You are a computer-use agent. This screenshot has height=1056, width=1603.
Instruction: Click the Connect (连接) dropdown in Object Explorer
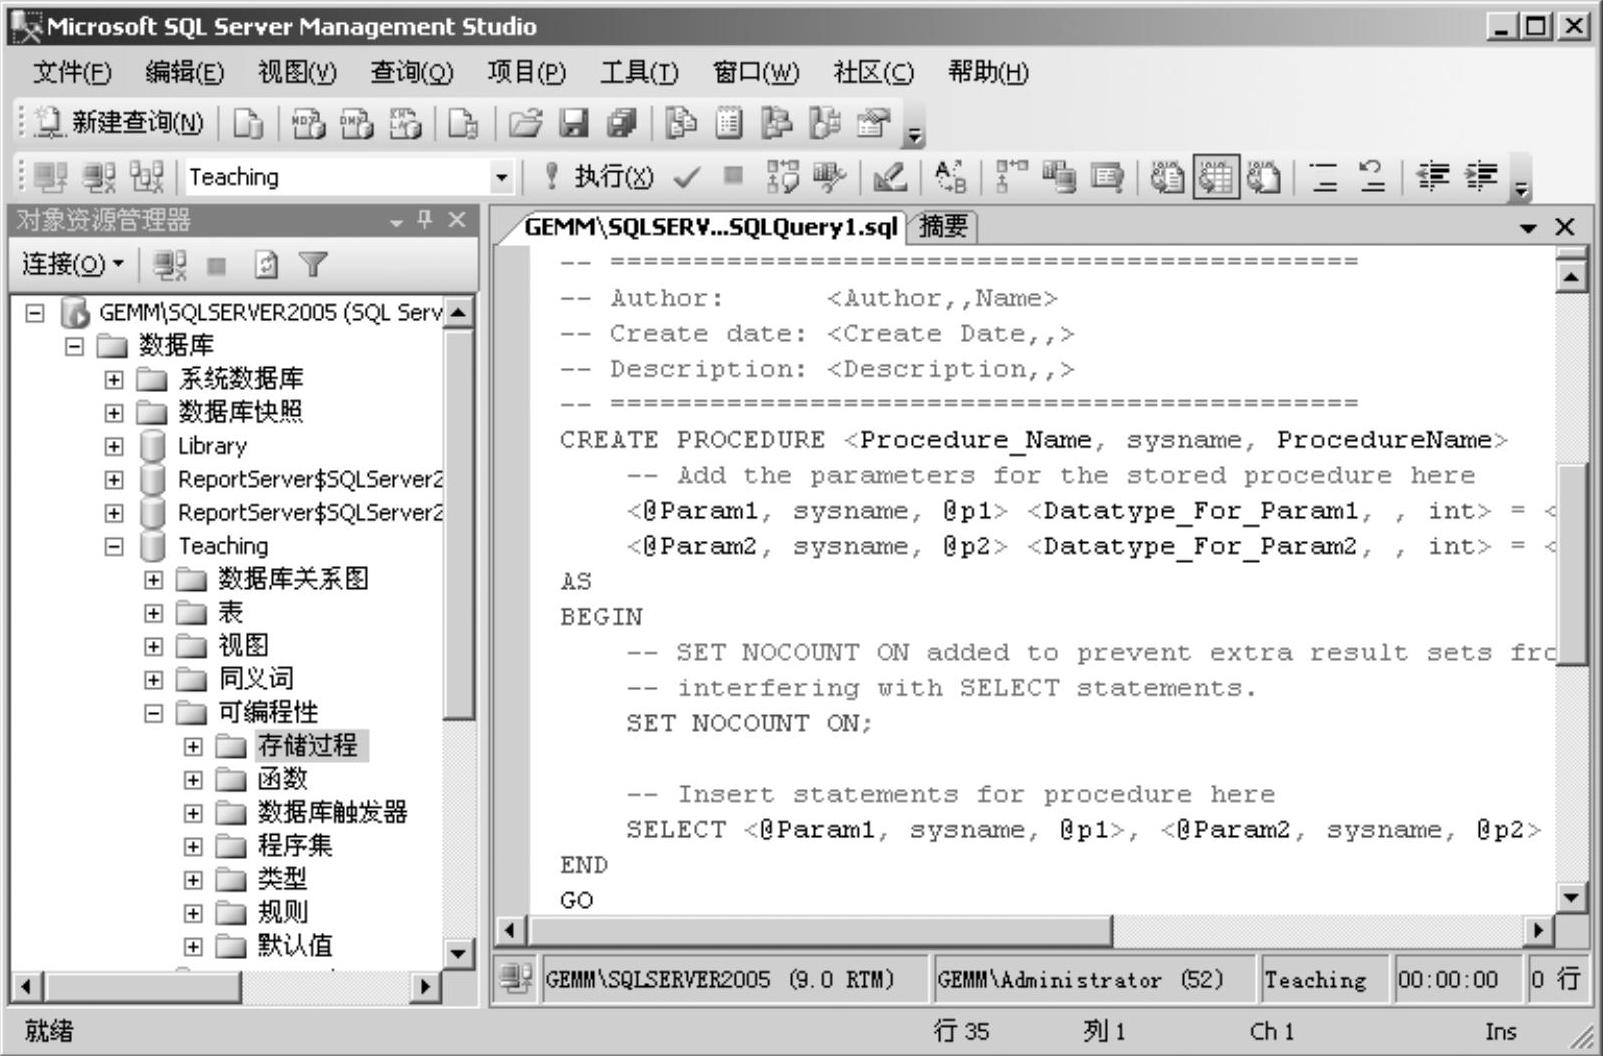tap(73, 264)
